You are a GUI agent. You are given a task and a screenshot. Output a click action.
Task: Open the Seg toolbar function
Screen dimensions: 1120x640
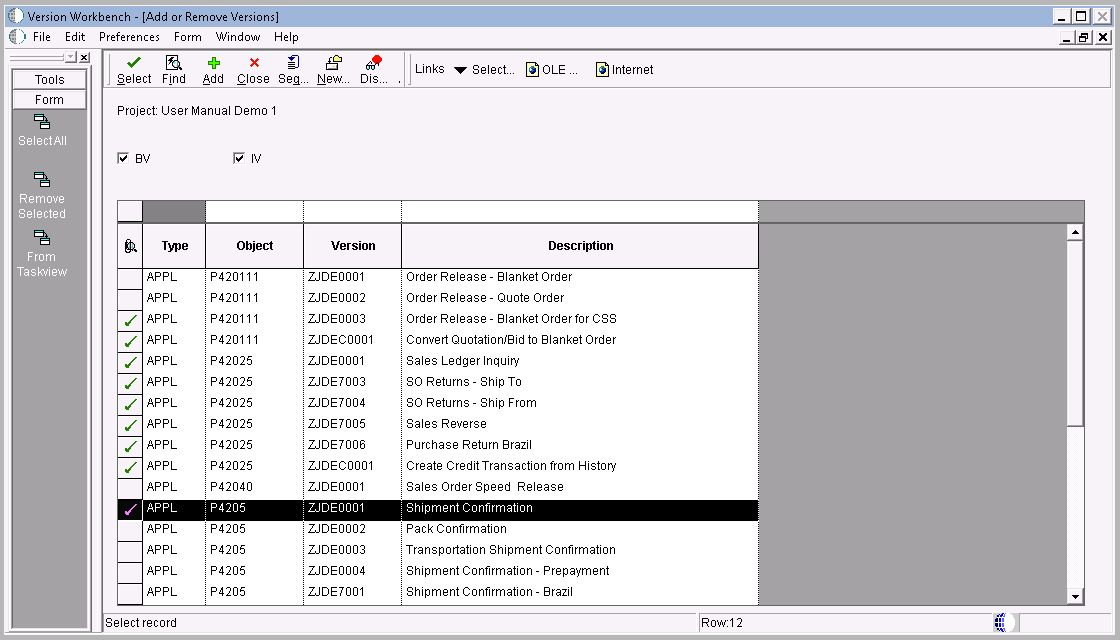292,68
